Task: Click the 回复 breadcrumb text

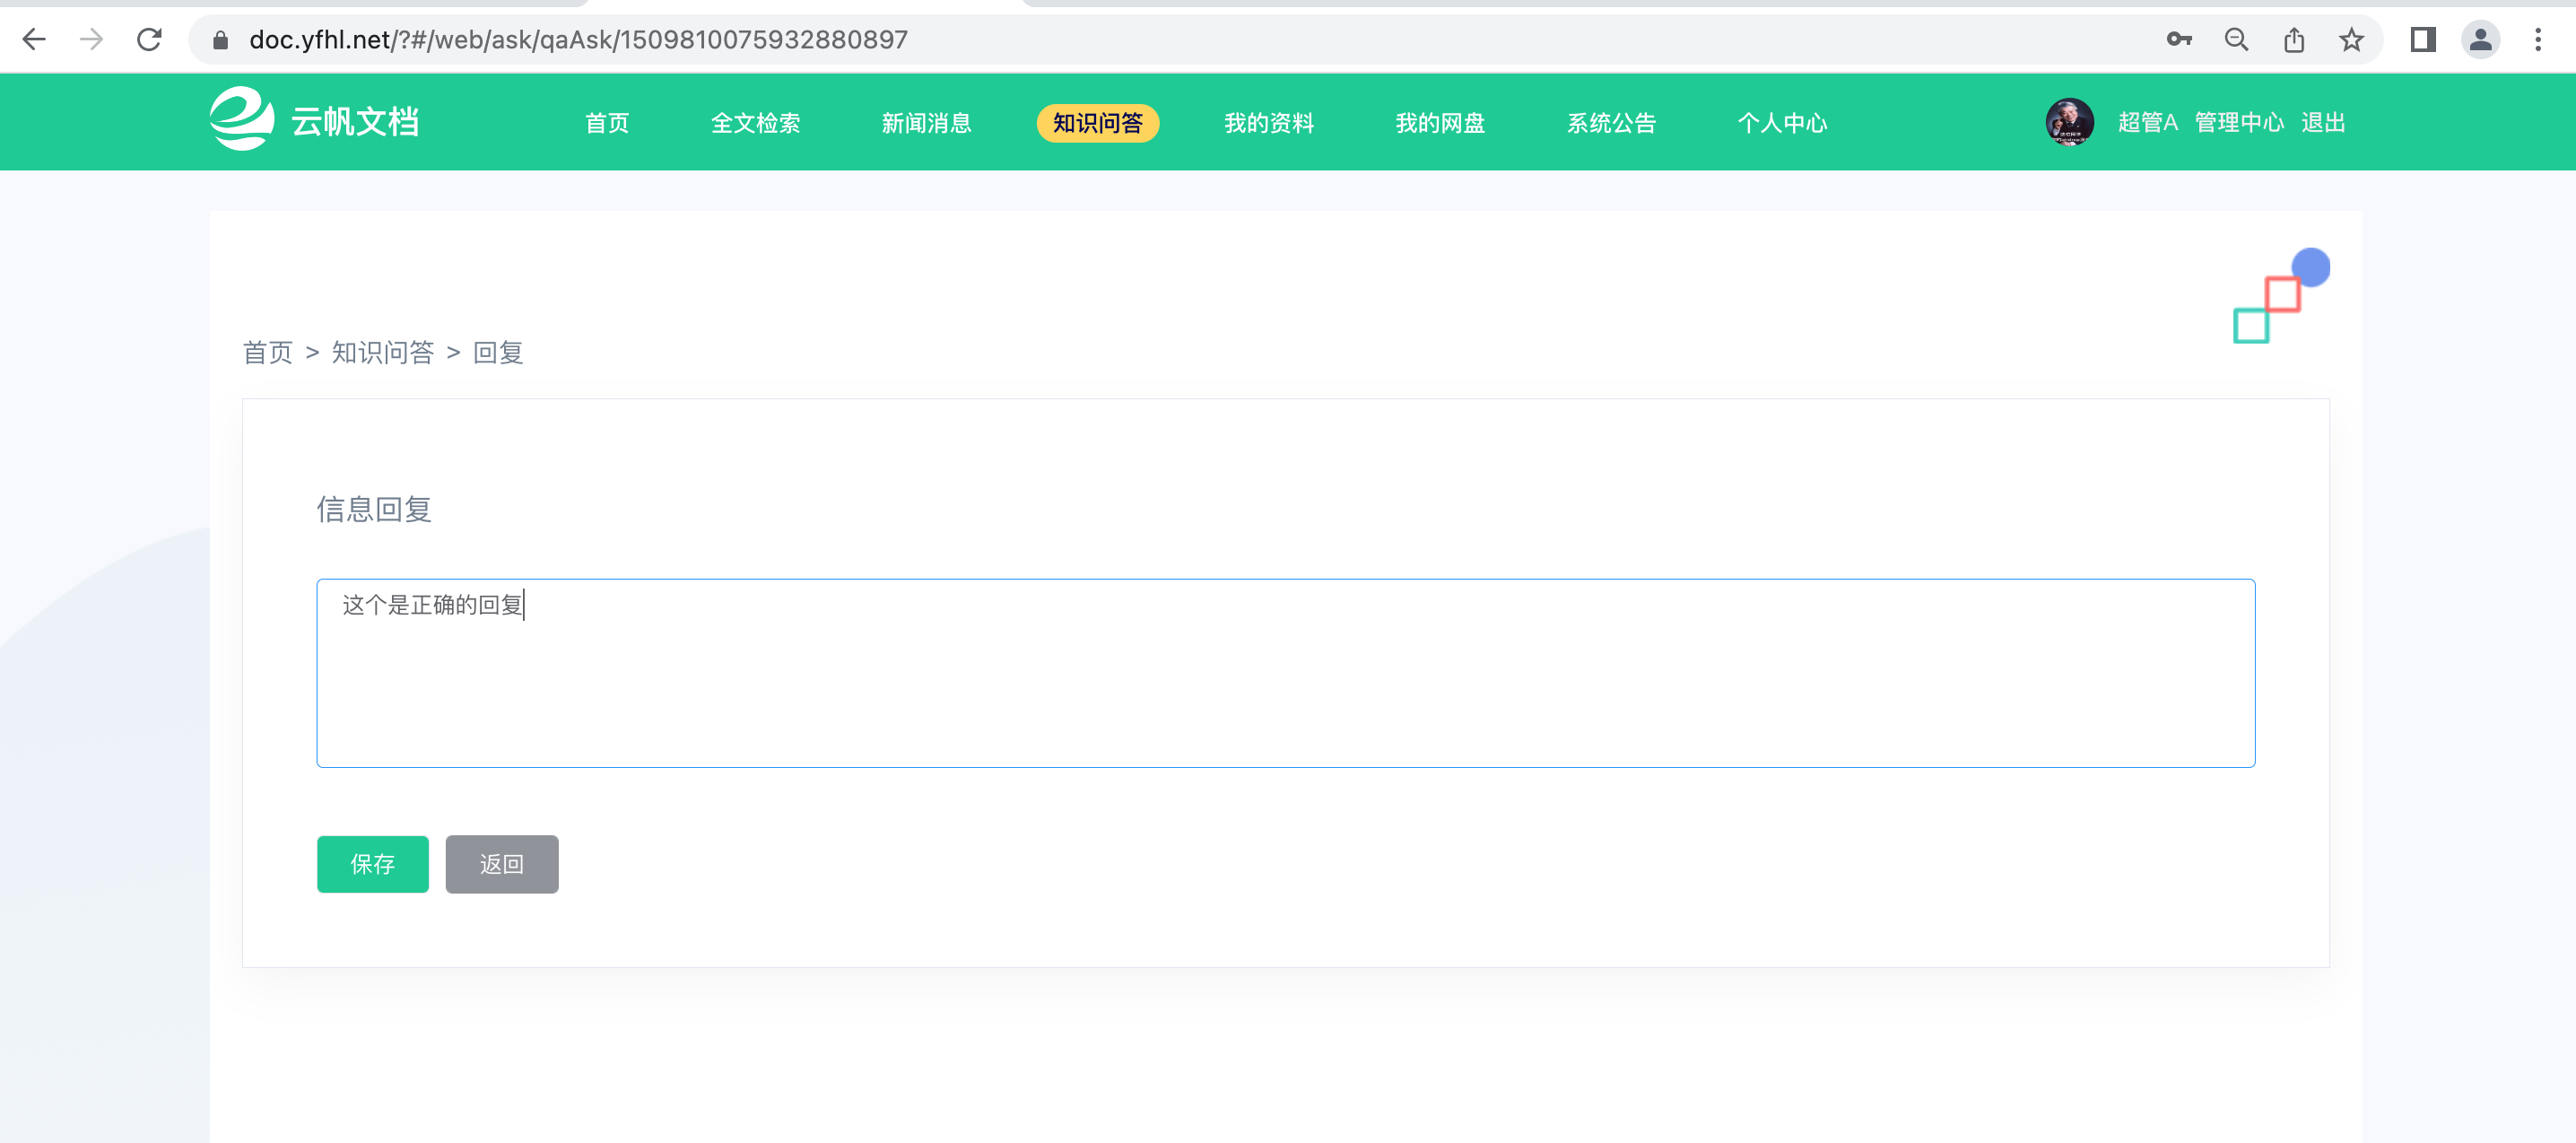Action: (x=498, y=352)
